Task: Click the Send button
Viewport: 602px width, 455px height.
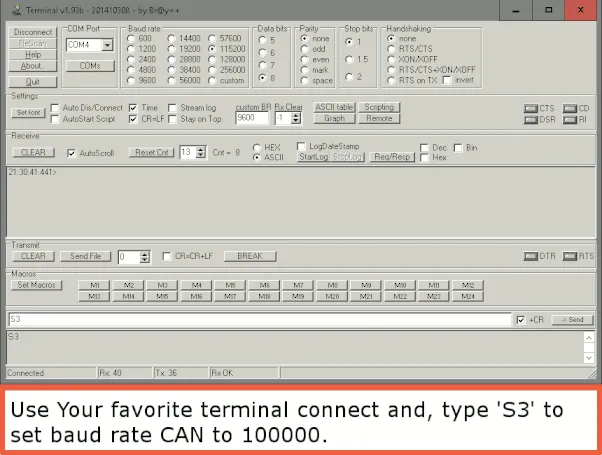Action: pos(572,320)
